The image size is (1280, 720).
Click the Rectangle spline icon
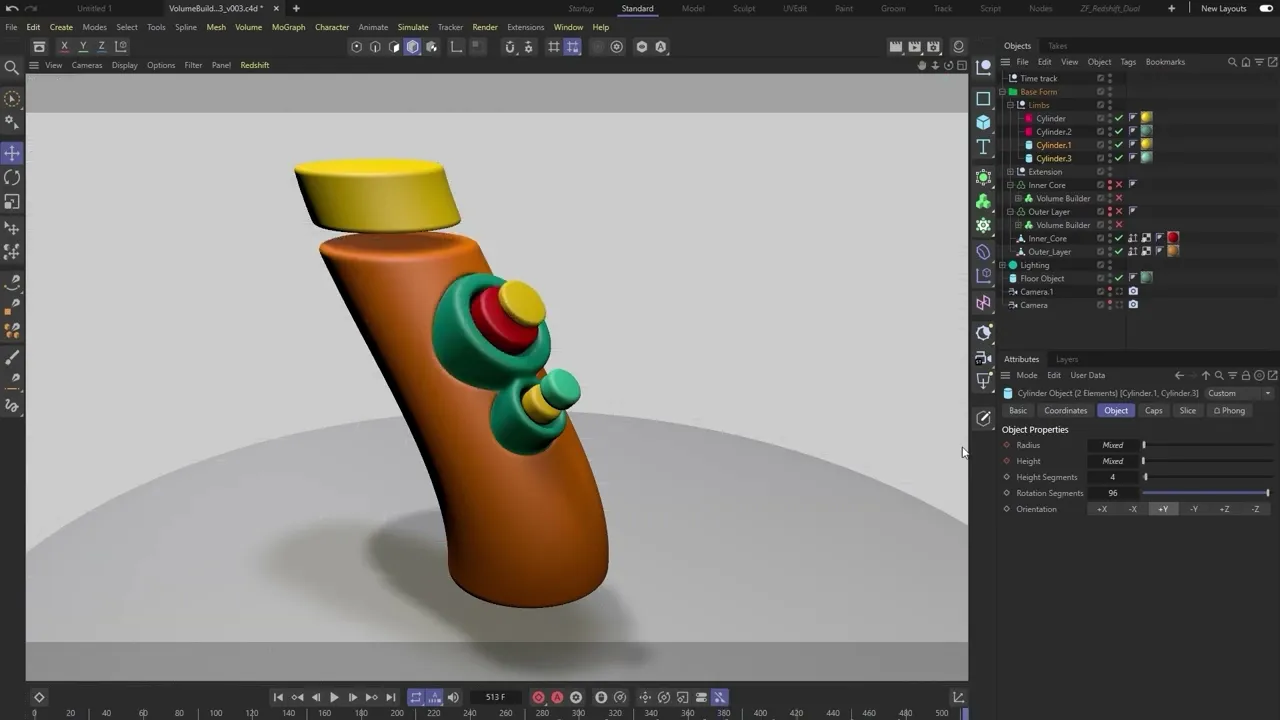click(x=984, y=98)
